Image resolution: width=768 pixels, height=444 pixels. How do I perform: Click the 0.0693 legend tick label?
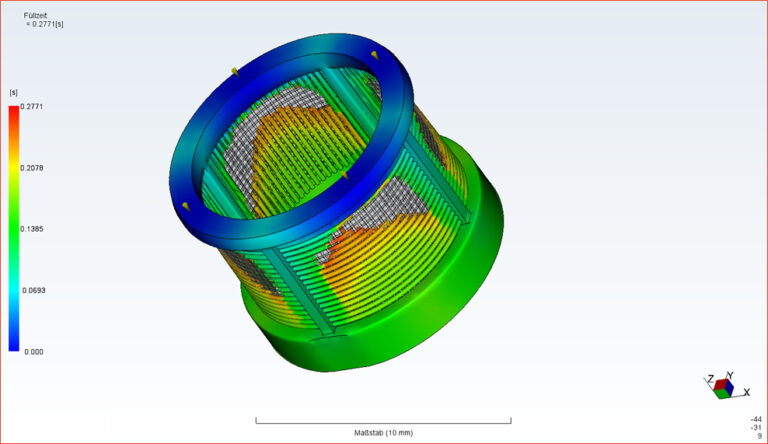[x=33, y=290]
